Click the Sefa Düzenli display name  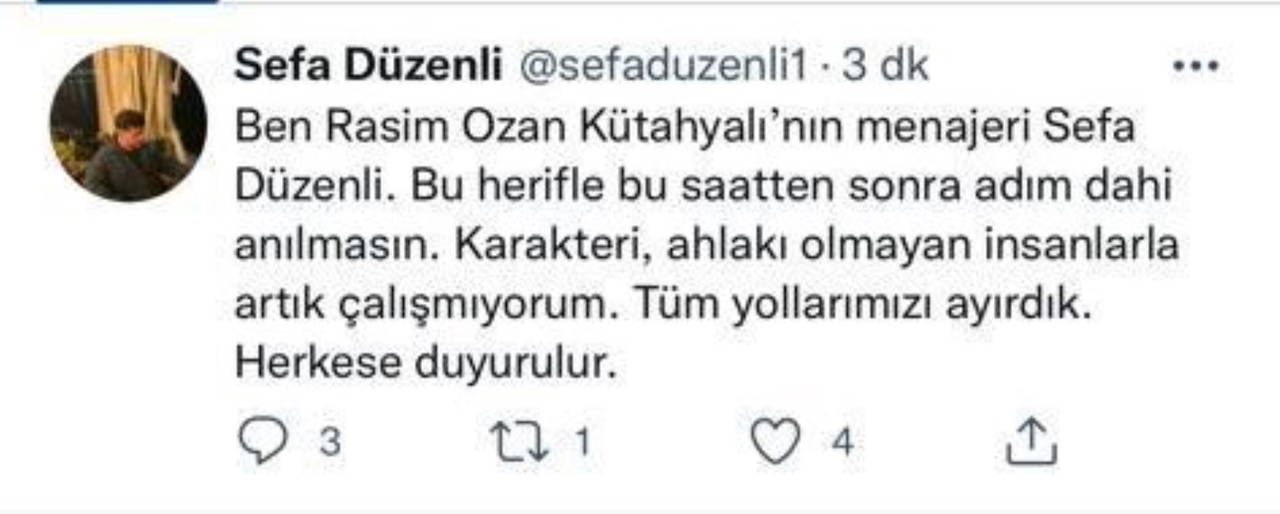point(367,67)
